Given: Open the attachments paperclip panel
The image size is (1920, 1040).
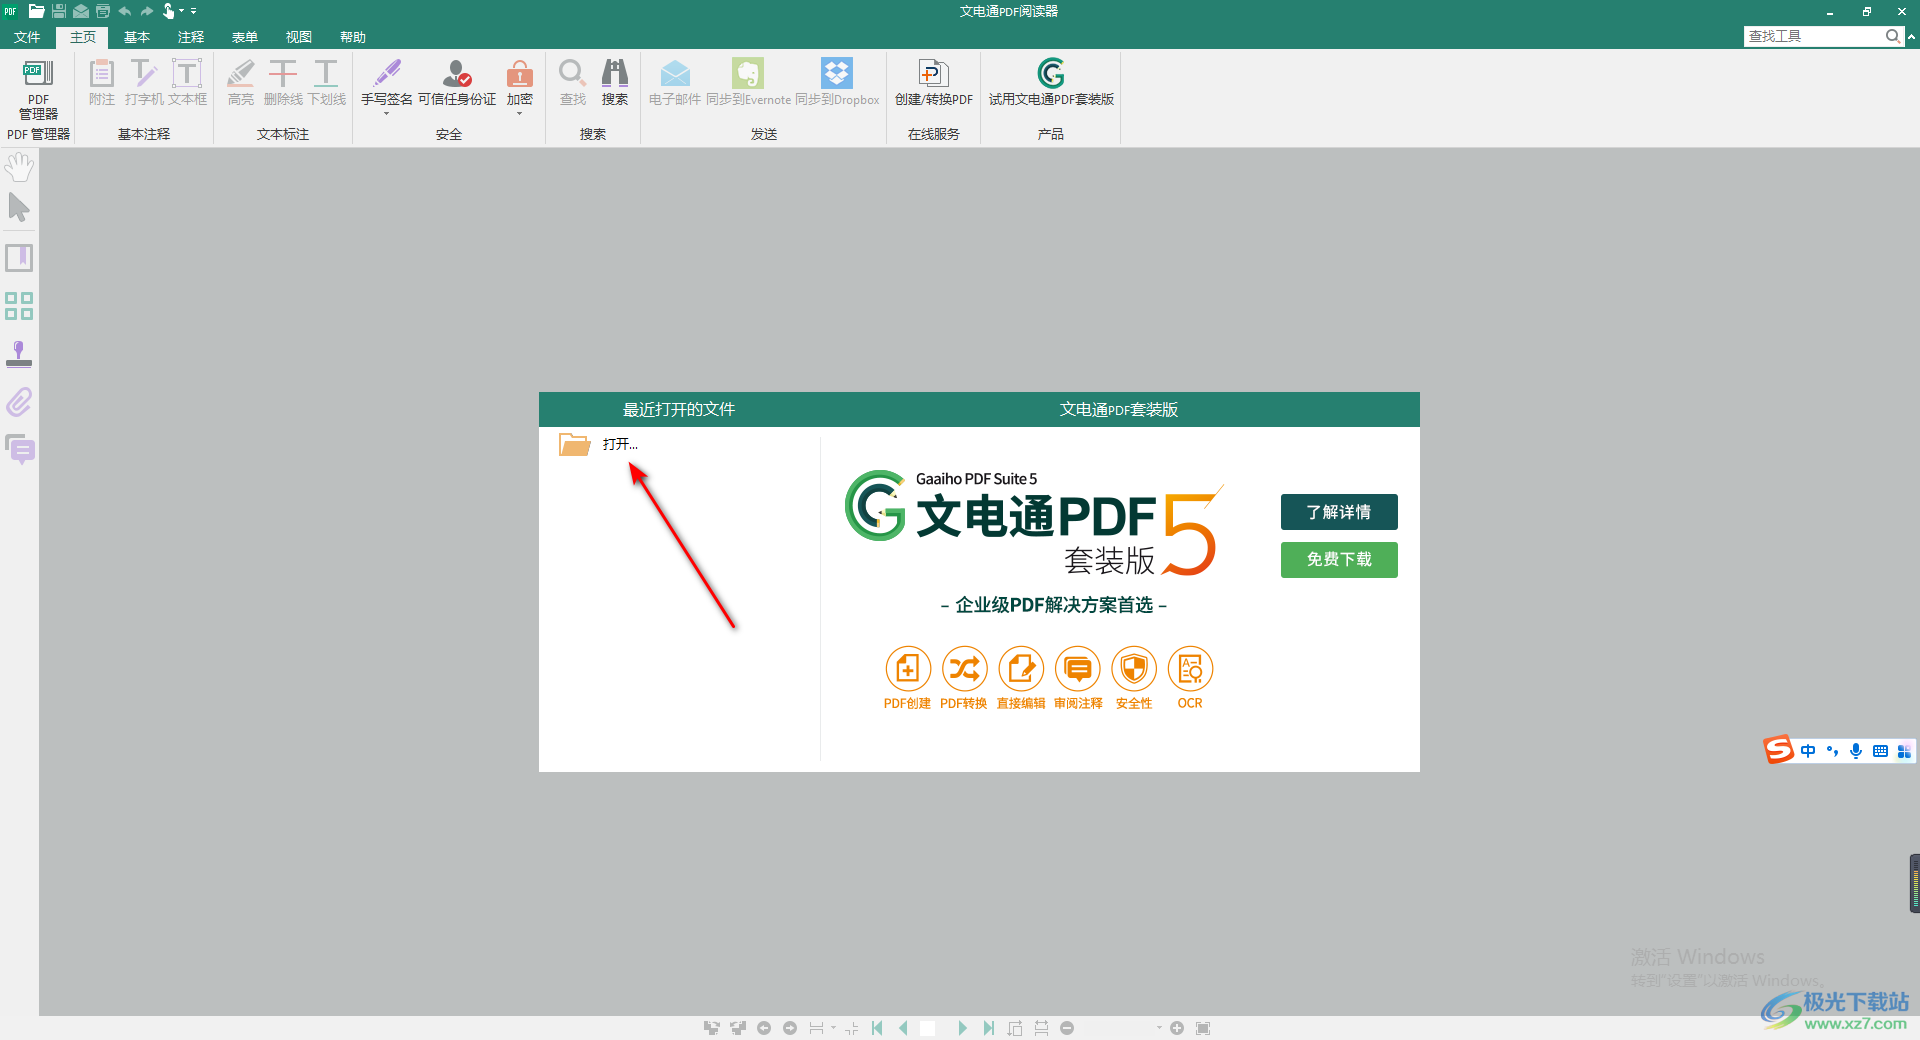Looking at the screenshot, I should coord(19,402).
